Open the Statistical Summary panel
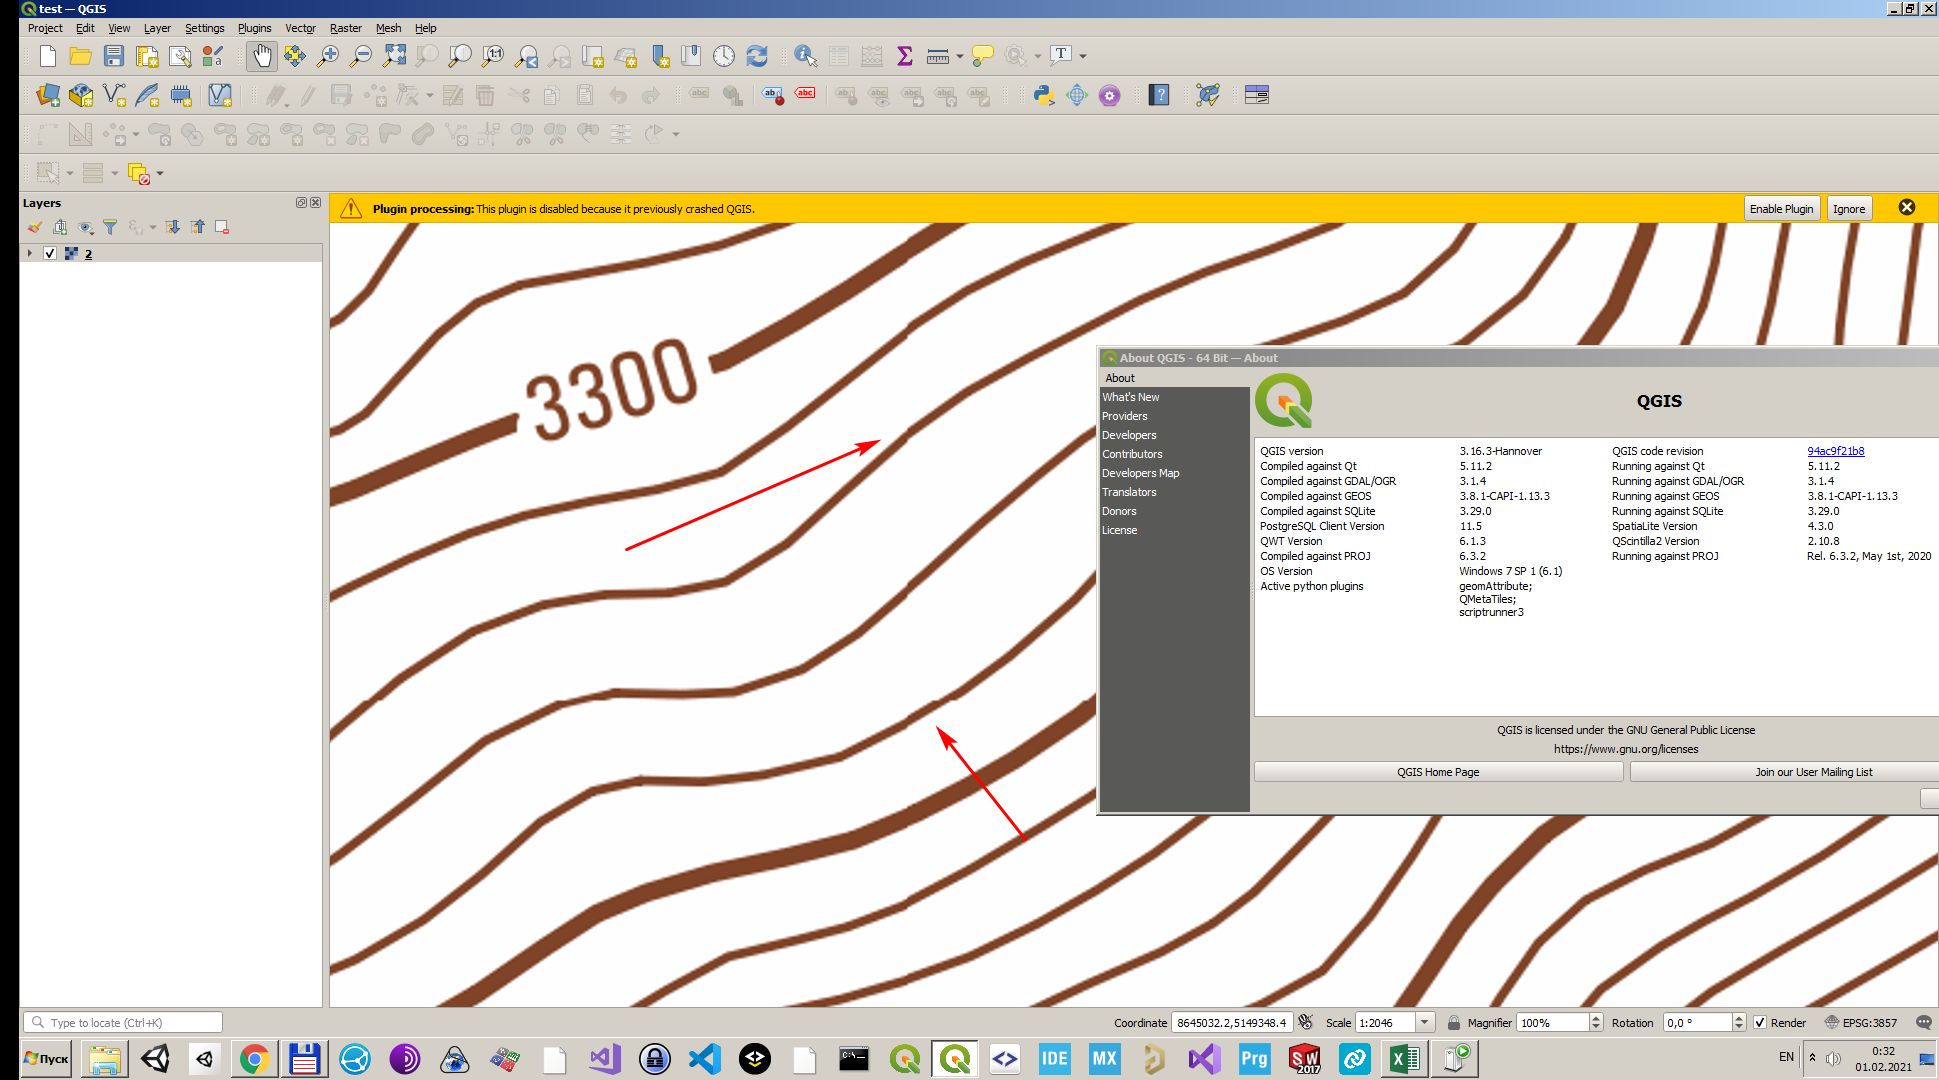 coord(905,57)
